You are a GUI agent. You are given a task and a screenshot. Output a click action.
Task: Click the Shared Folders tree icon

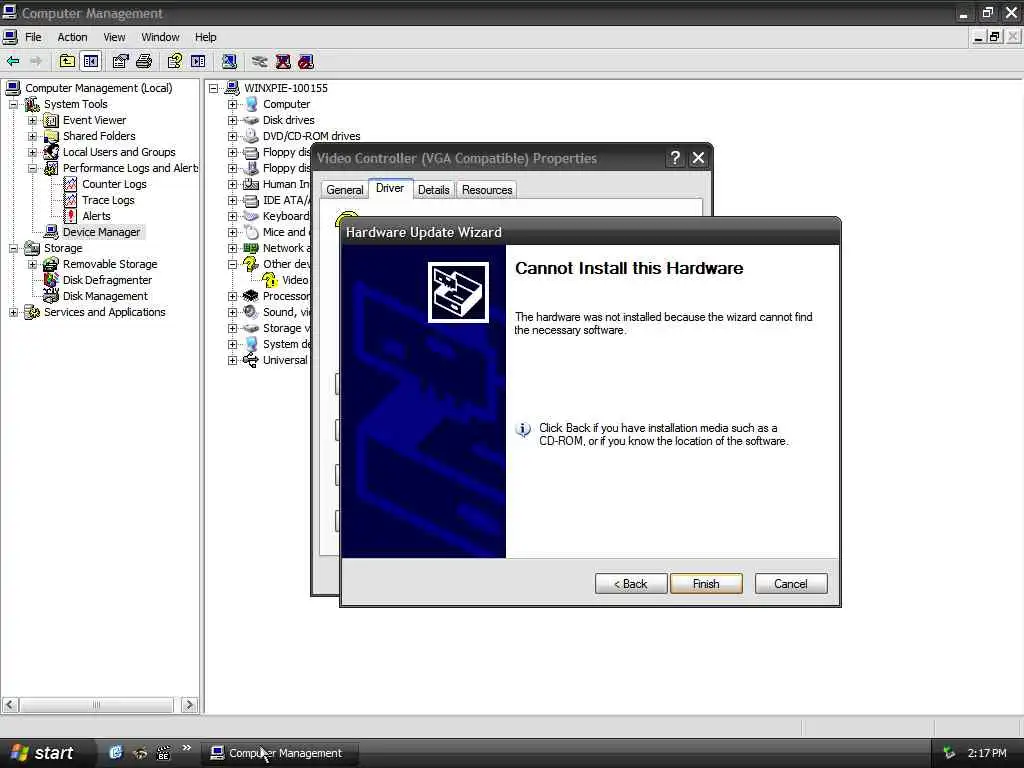51,136
